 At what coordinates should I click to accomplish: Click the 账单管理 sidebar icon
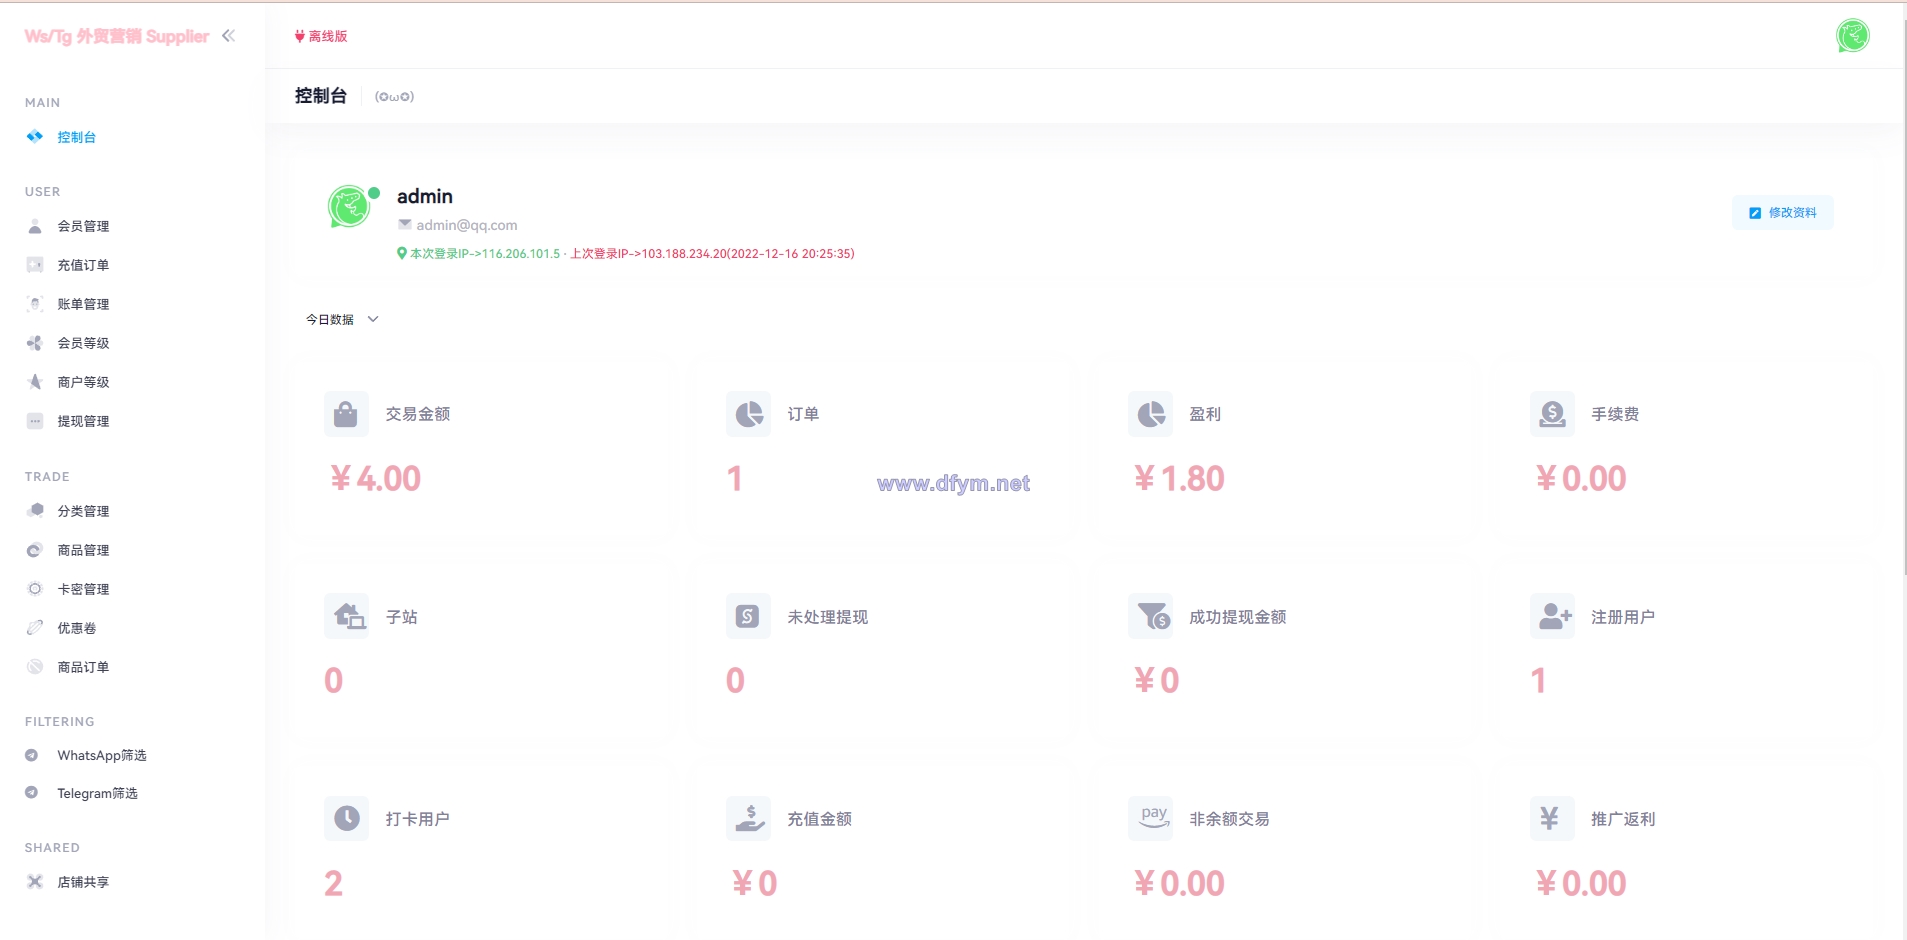coord(35,304)
